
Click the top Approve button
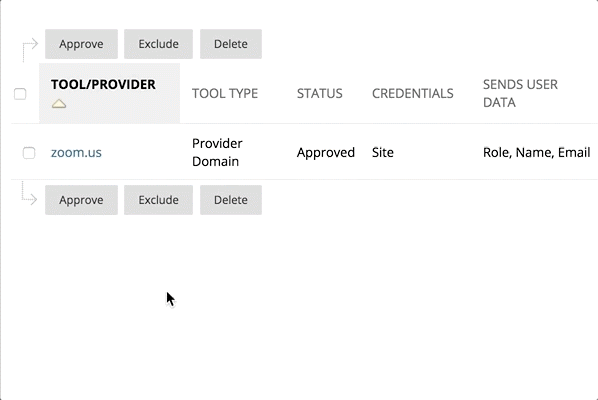tap(81, 44)
